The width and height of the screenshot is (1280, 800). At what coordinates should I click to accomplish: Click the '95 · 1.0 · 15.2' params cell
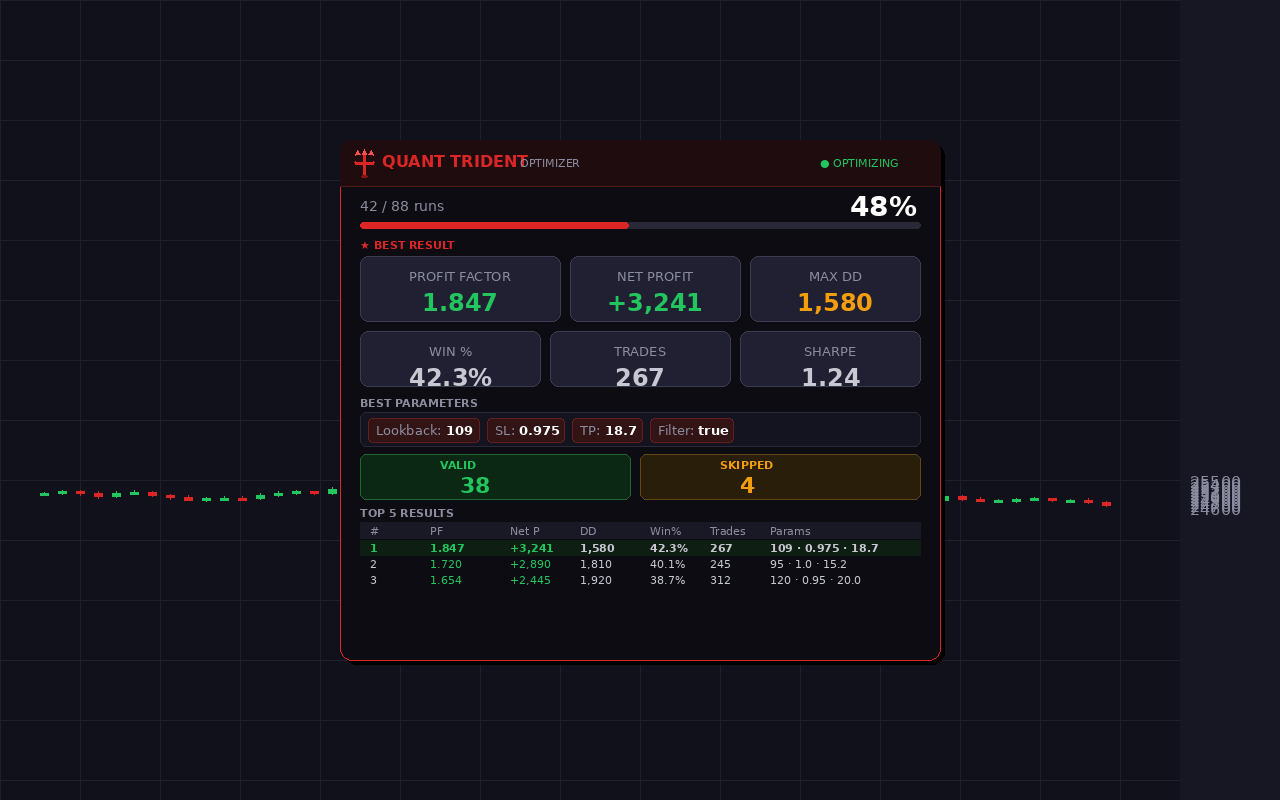[x=808, y=564]
